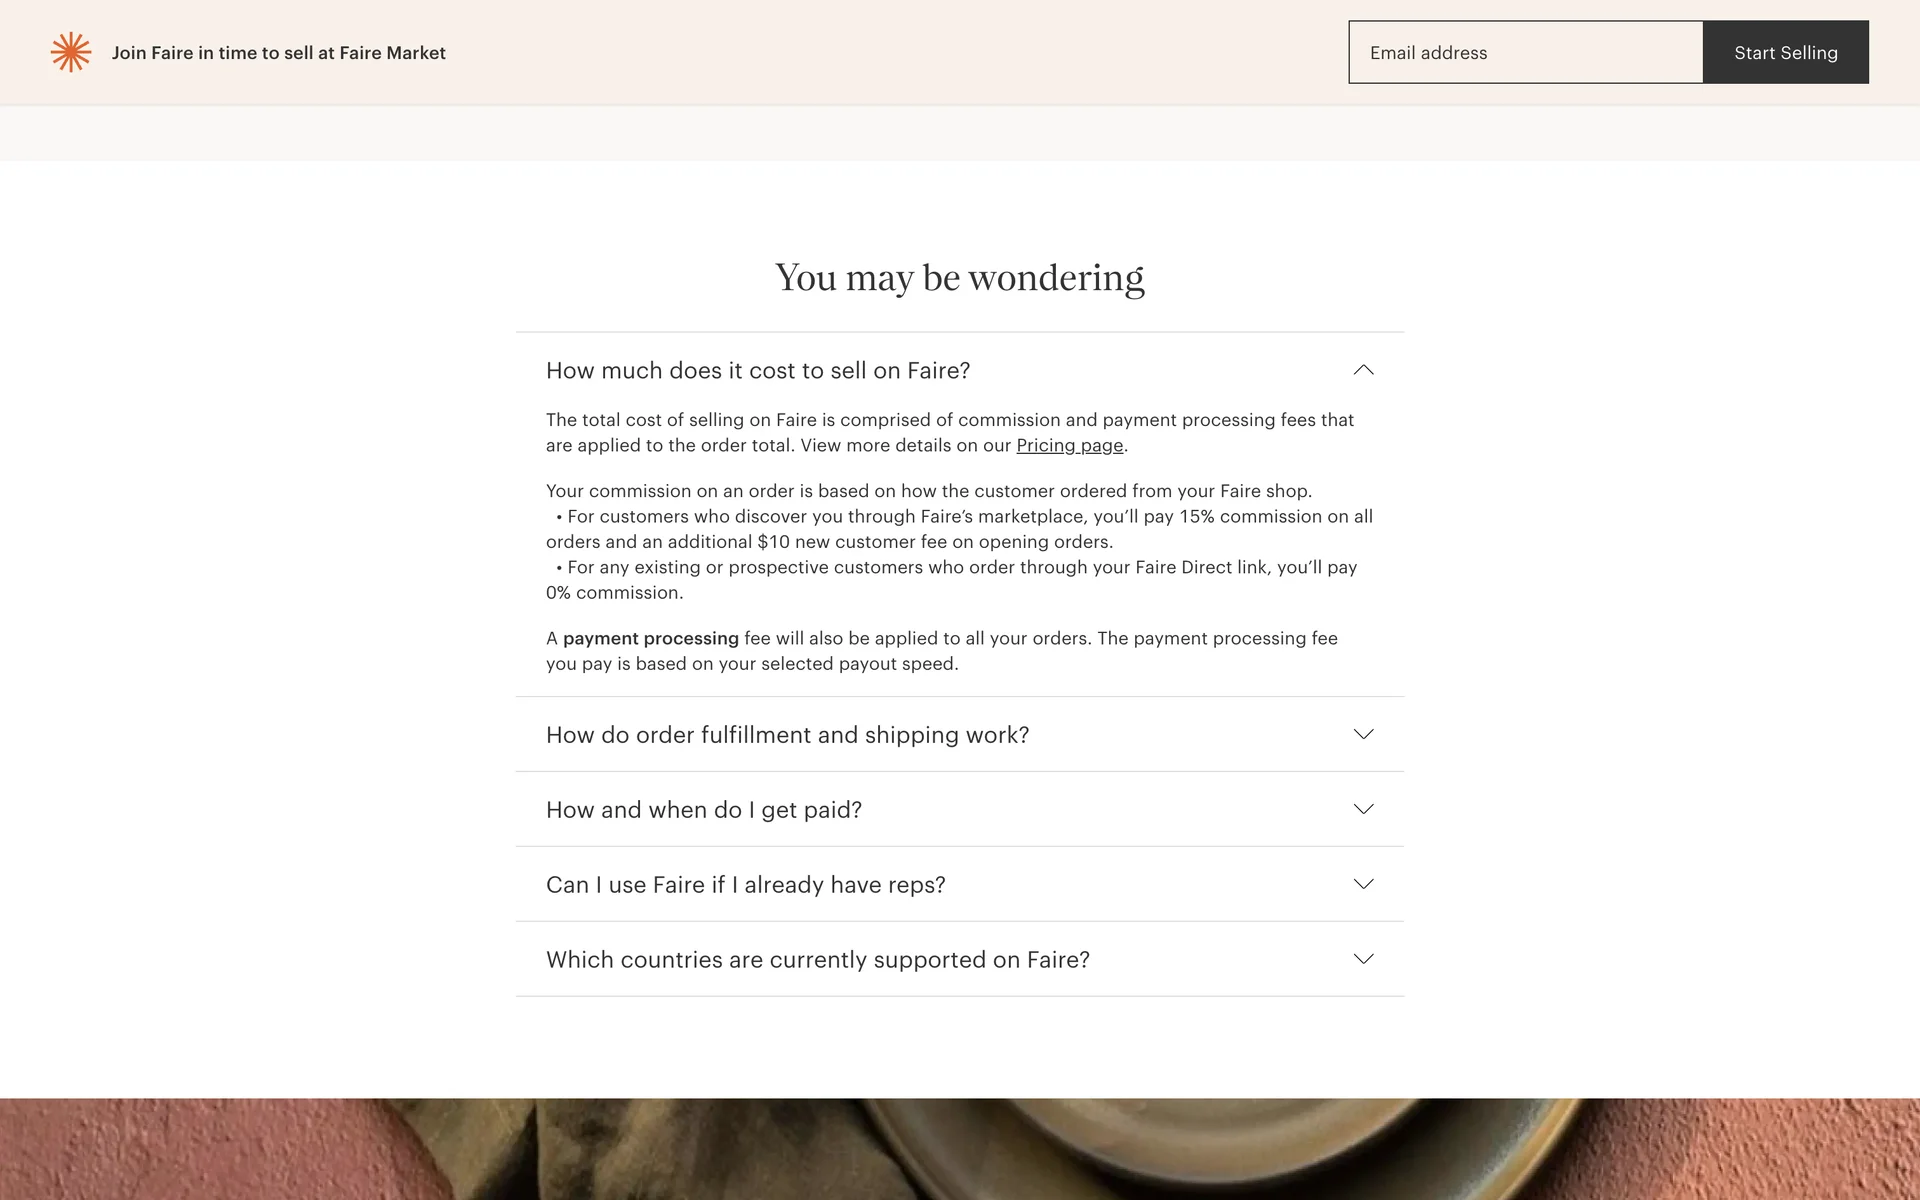Click the chevron beside the supported countries question
1920x1200 pixels.
click(1363, 959)
